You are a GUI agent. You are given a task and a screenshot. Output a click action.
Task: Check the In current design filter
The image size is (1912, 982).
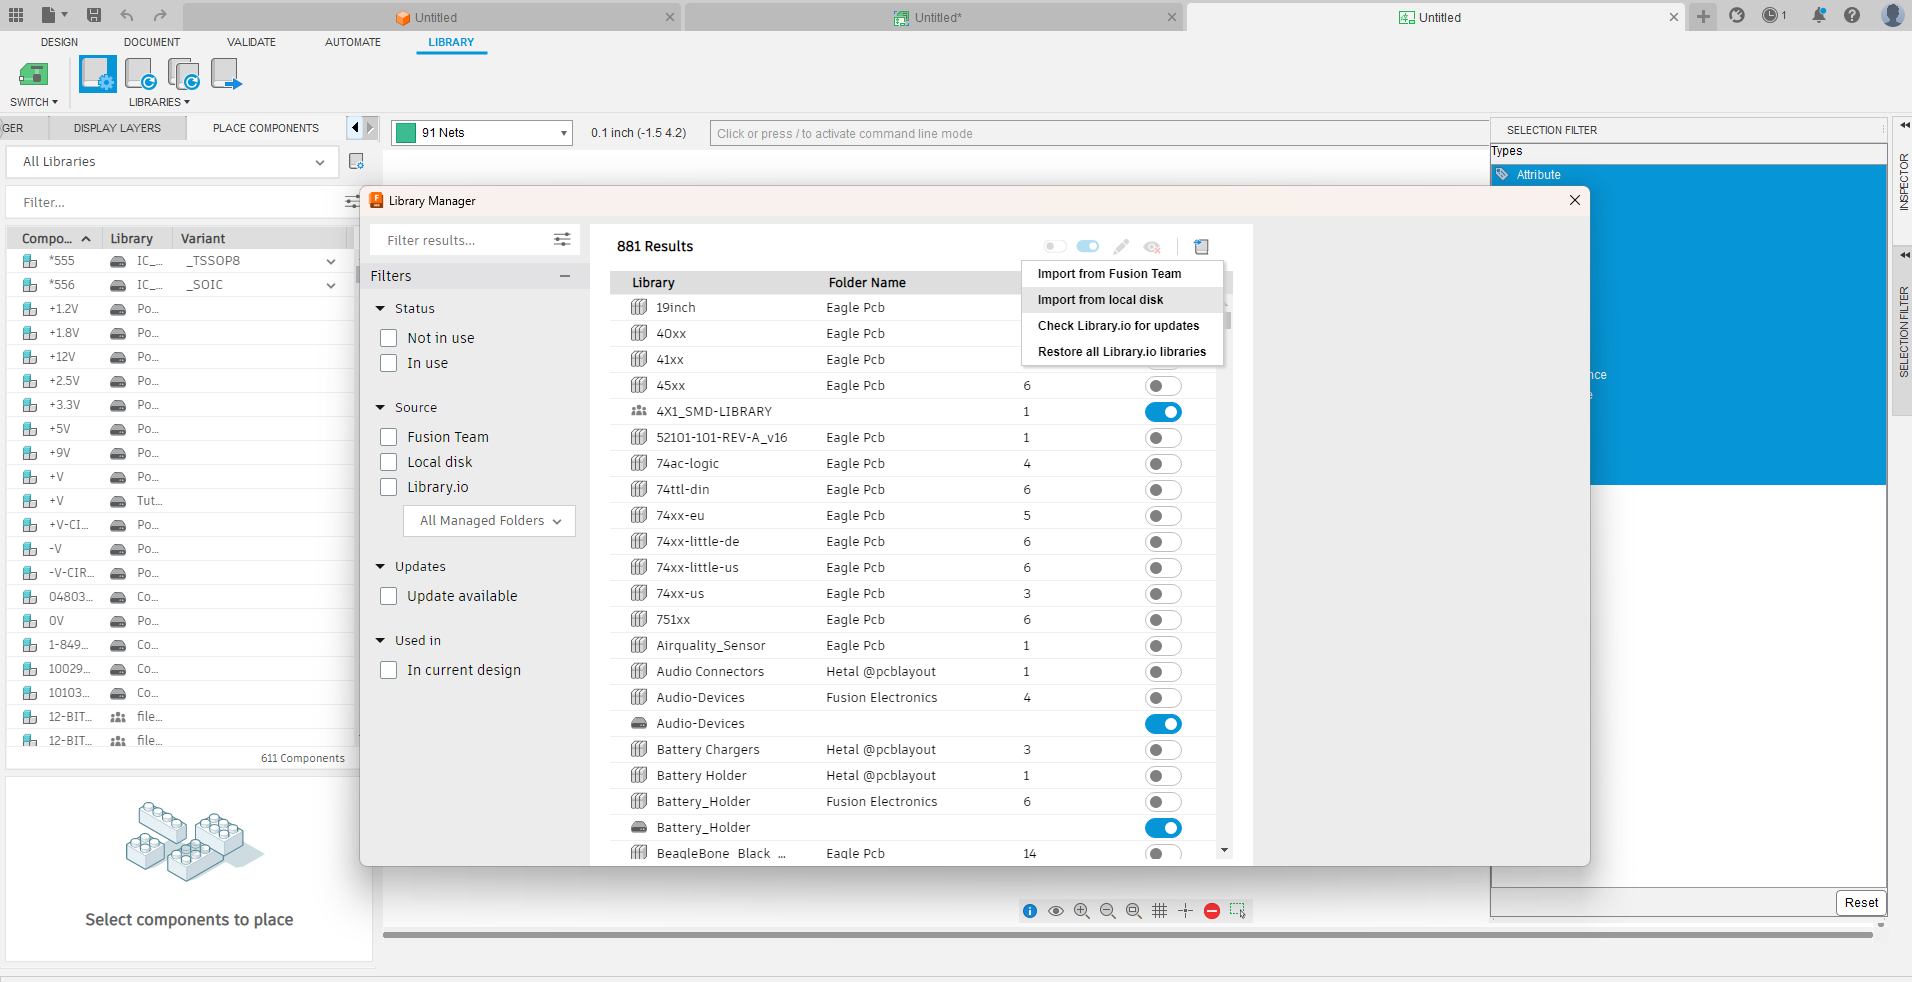point(389,670)
